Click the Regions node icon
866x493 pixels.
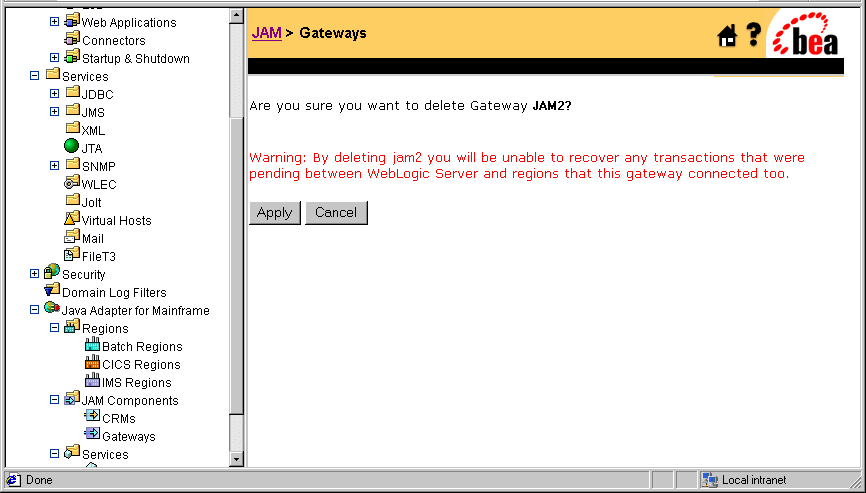[72, 326]
